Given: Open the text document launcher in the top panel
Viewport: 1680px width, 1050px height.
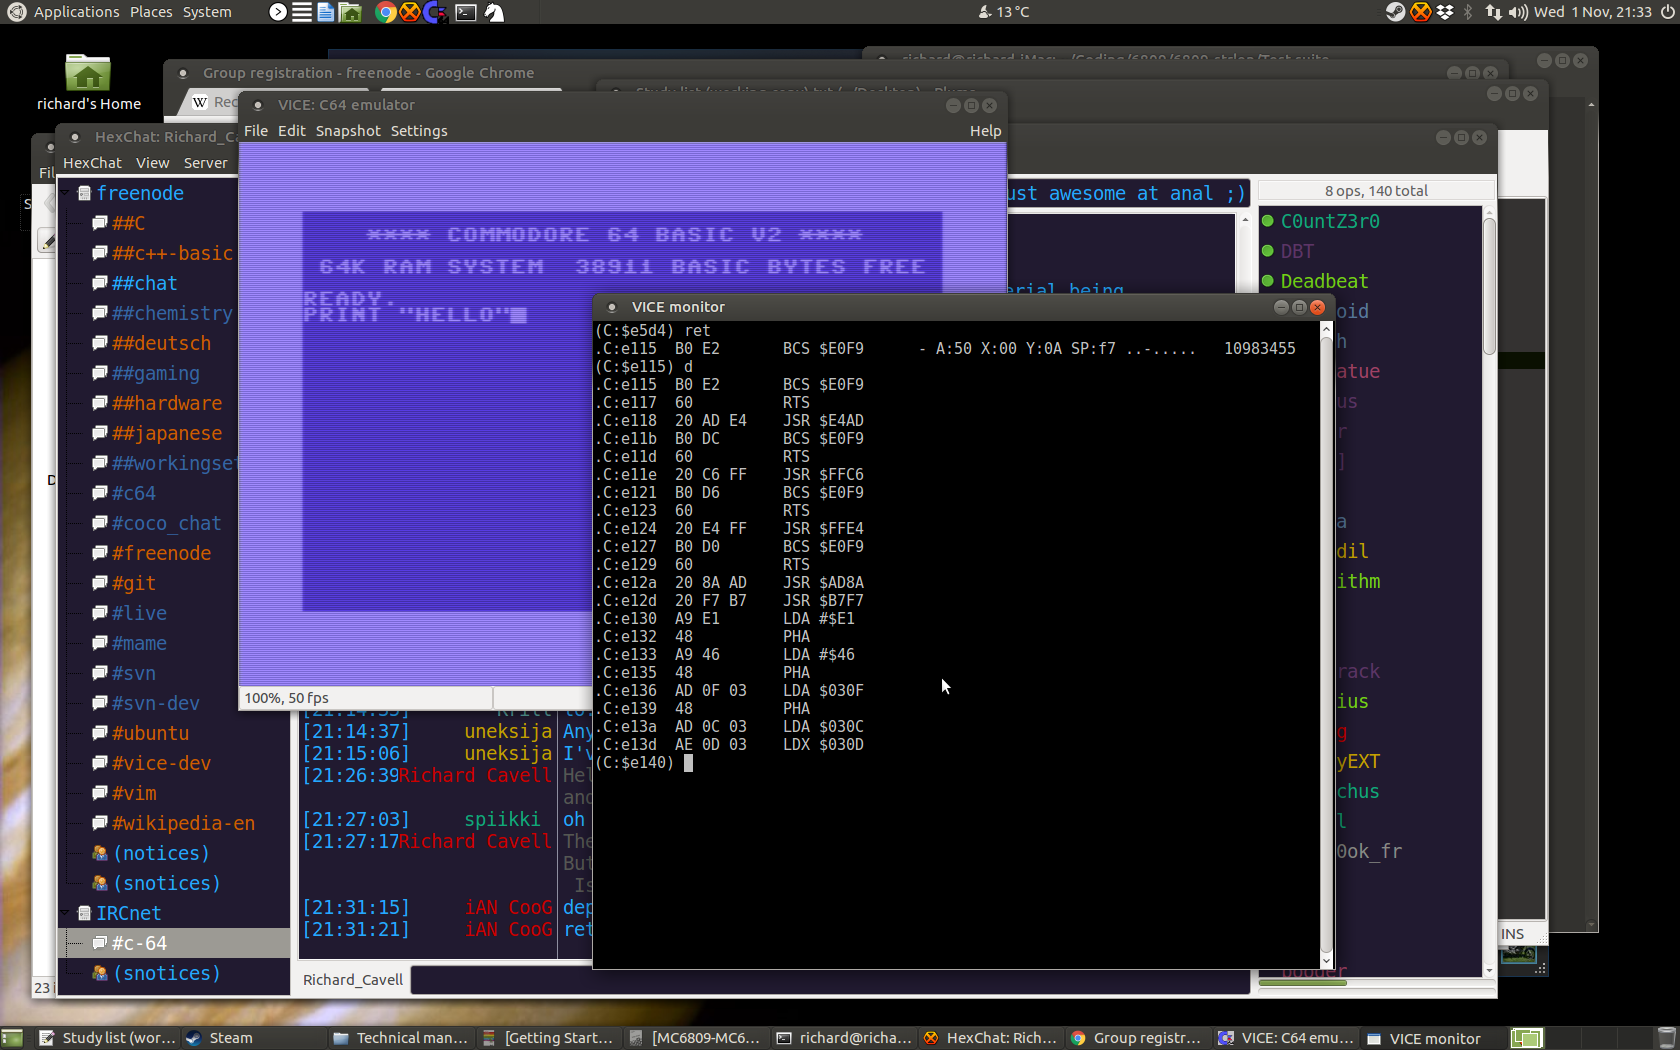Looking at the screenshot, I should pyautogui.click(x=326, y=12).
